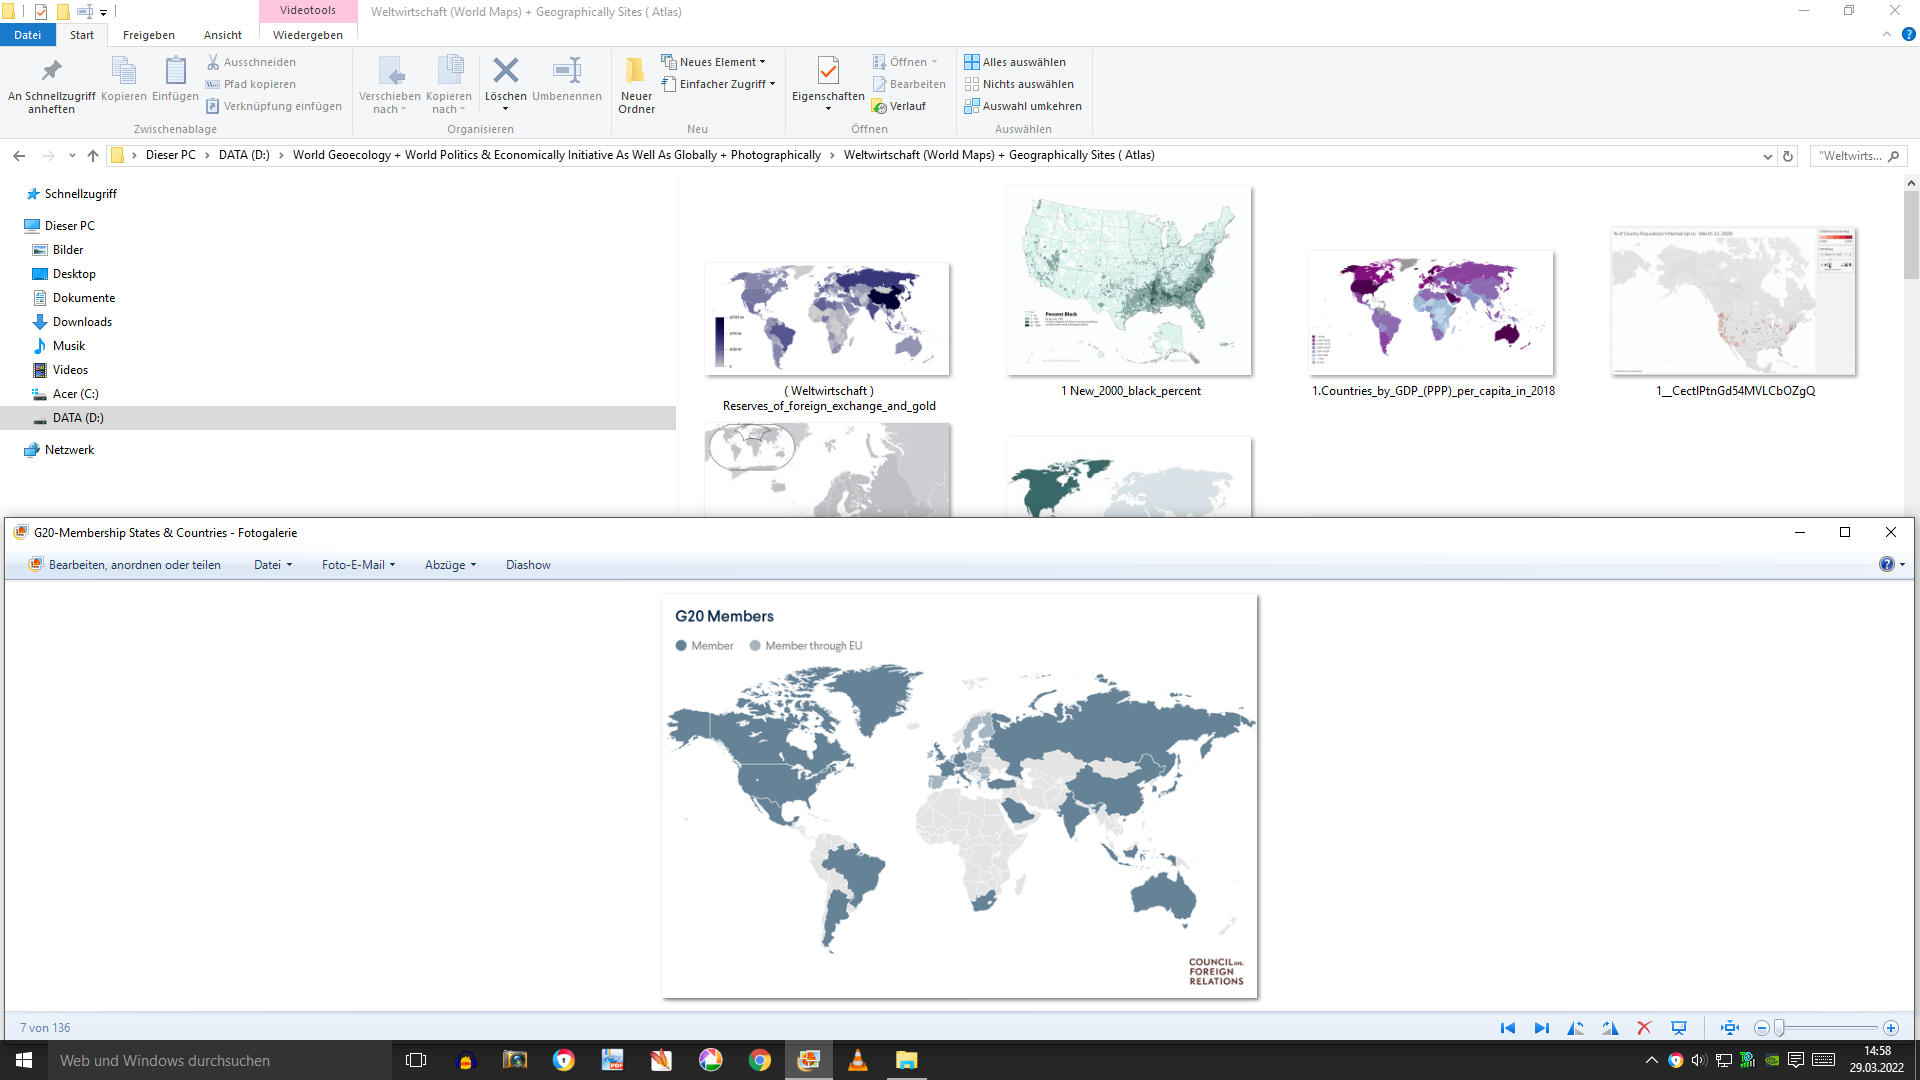Open the Kopieren nach dropdown
This screenshot has height=1080, width=1920.
coord(449,85)
